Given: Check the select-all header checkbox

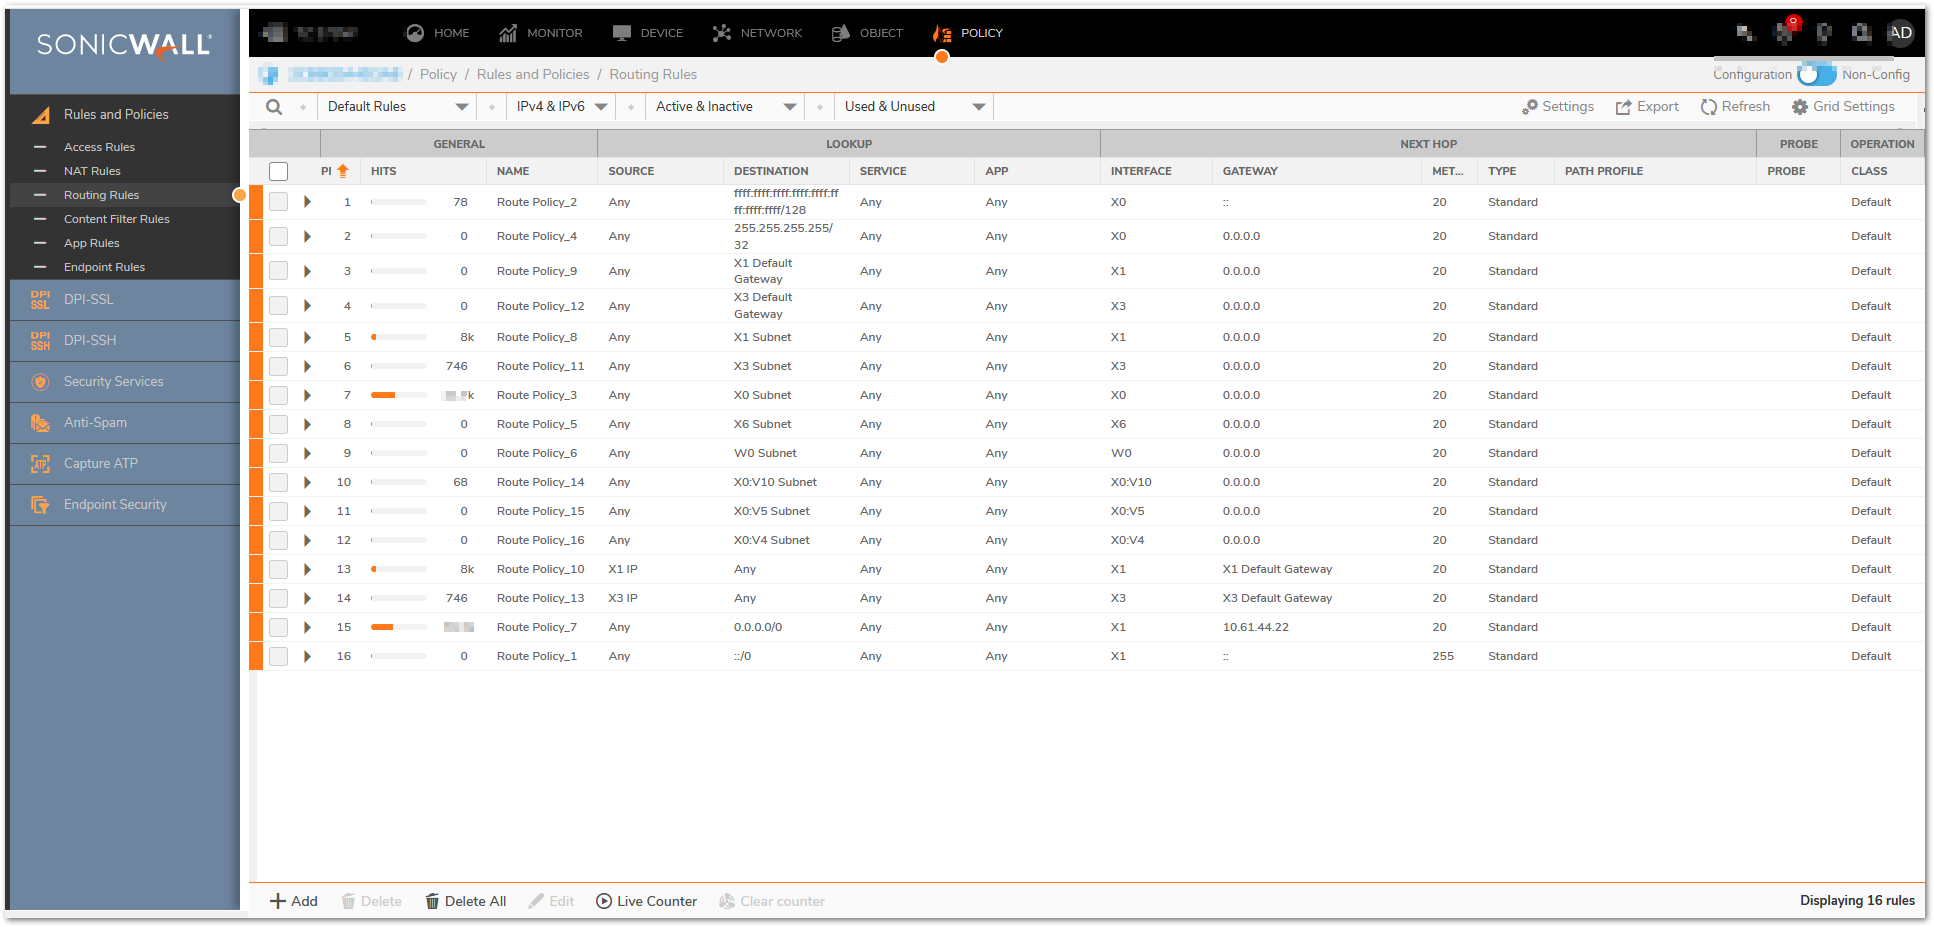Looking at the screenshot, I should pos(279,171).
